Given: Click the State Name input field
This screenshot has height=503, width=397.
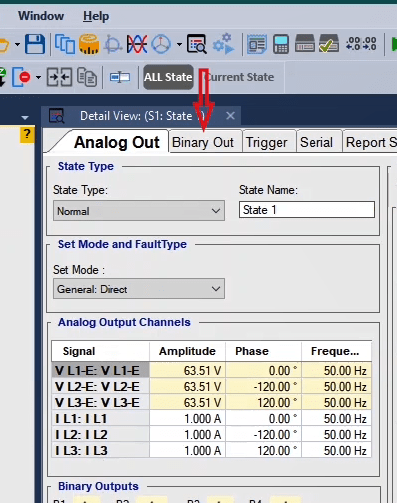Looking at the screenshot, I should pyautogui.click(x=307, y=210).
